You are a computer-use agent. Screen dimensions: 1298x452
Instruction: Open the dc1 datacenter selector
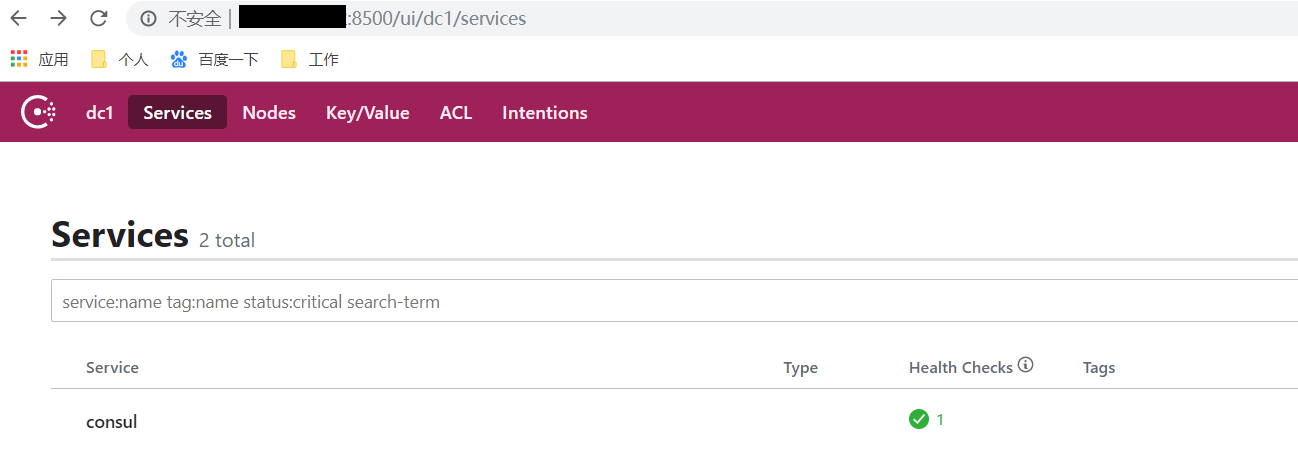tap(99, 113)
